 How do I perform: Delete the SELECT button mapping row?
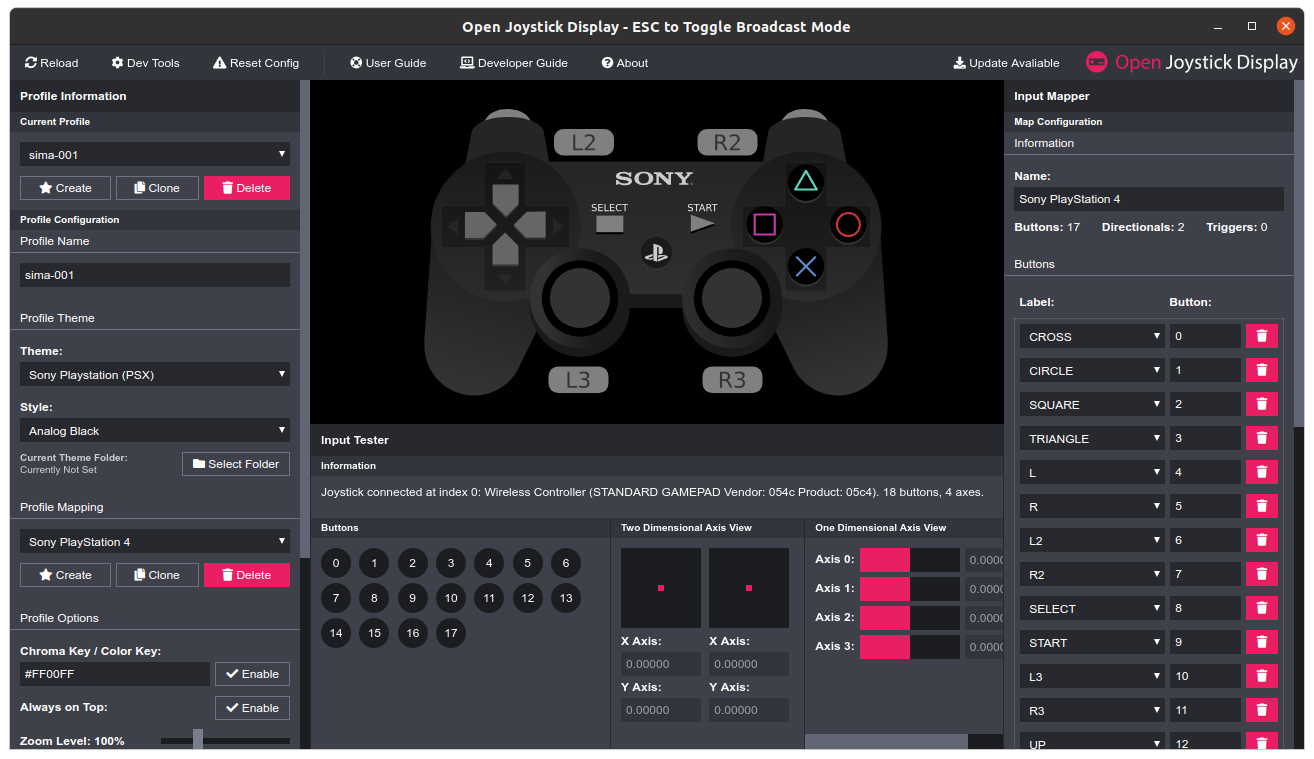[1261, 608]
